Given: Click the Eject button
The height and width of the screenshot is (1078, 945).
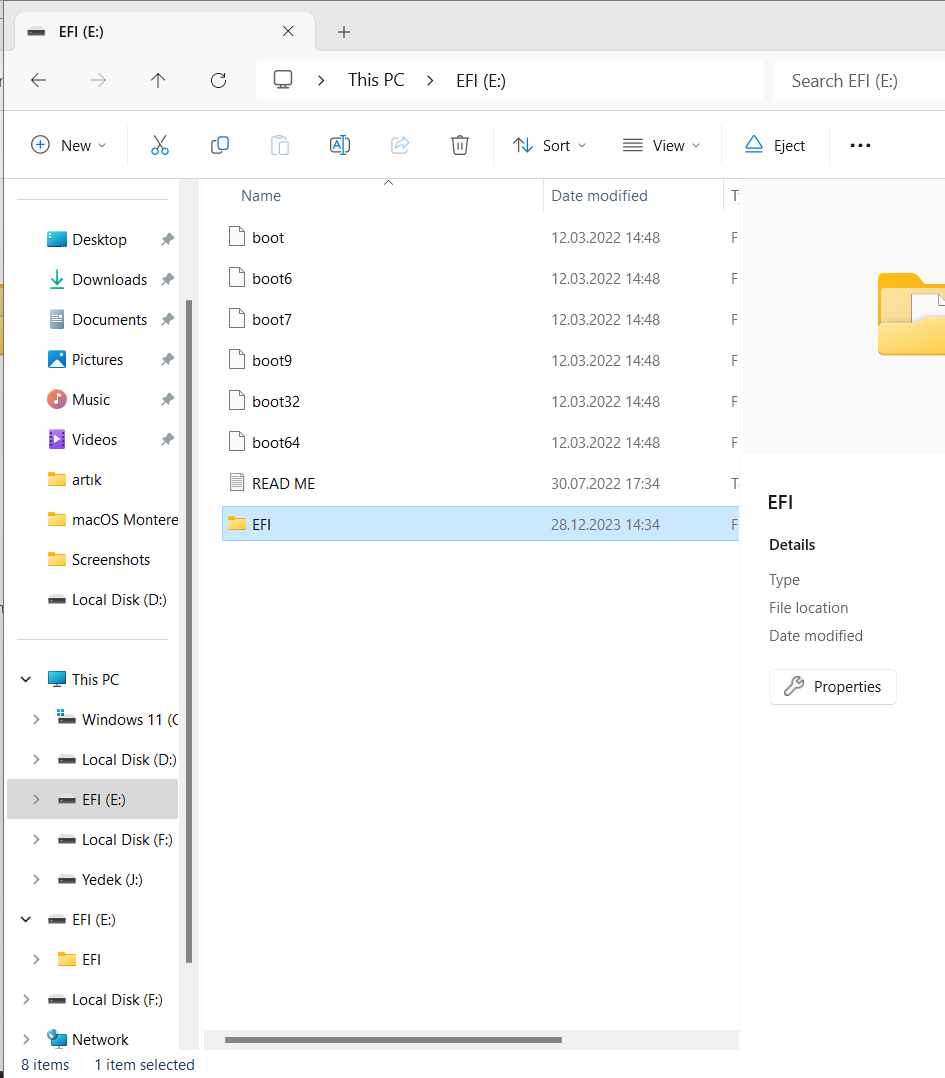Looking at the screenshot, I should [775, 145].
